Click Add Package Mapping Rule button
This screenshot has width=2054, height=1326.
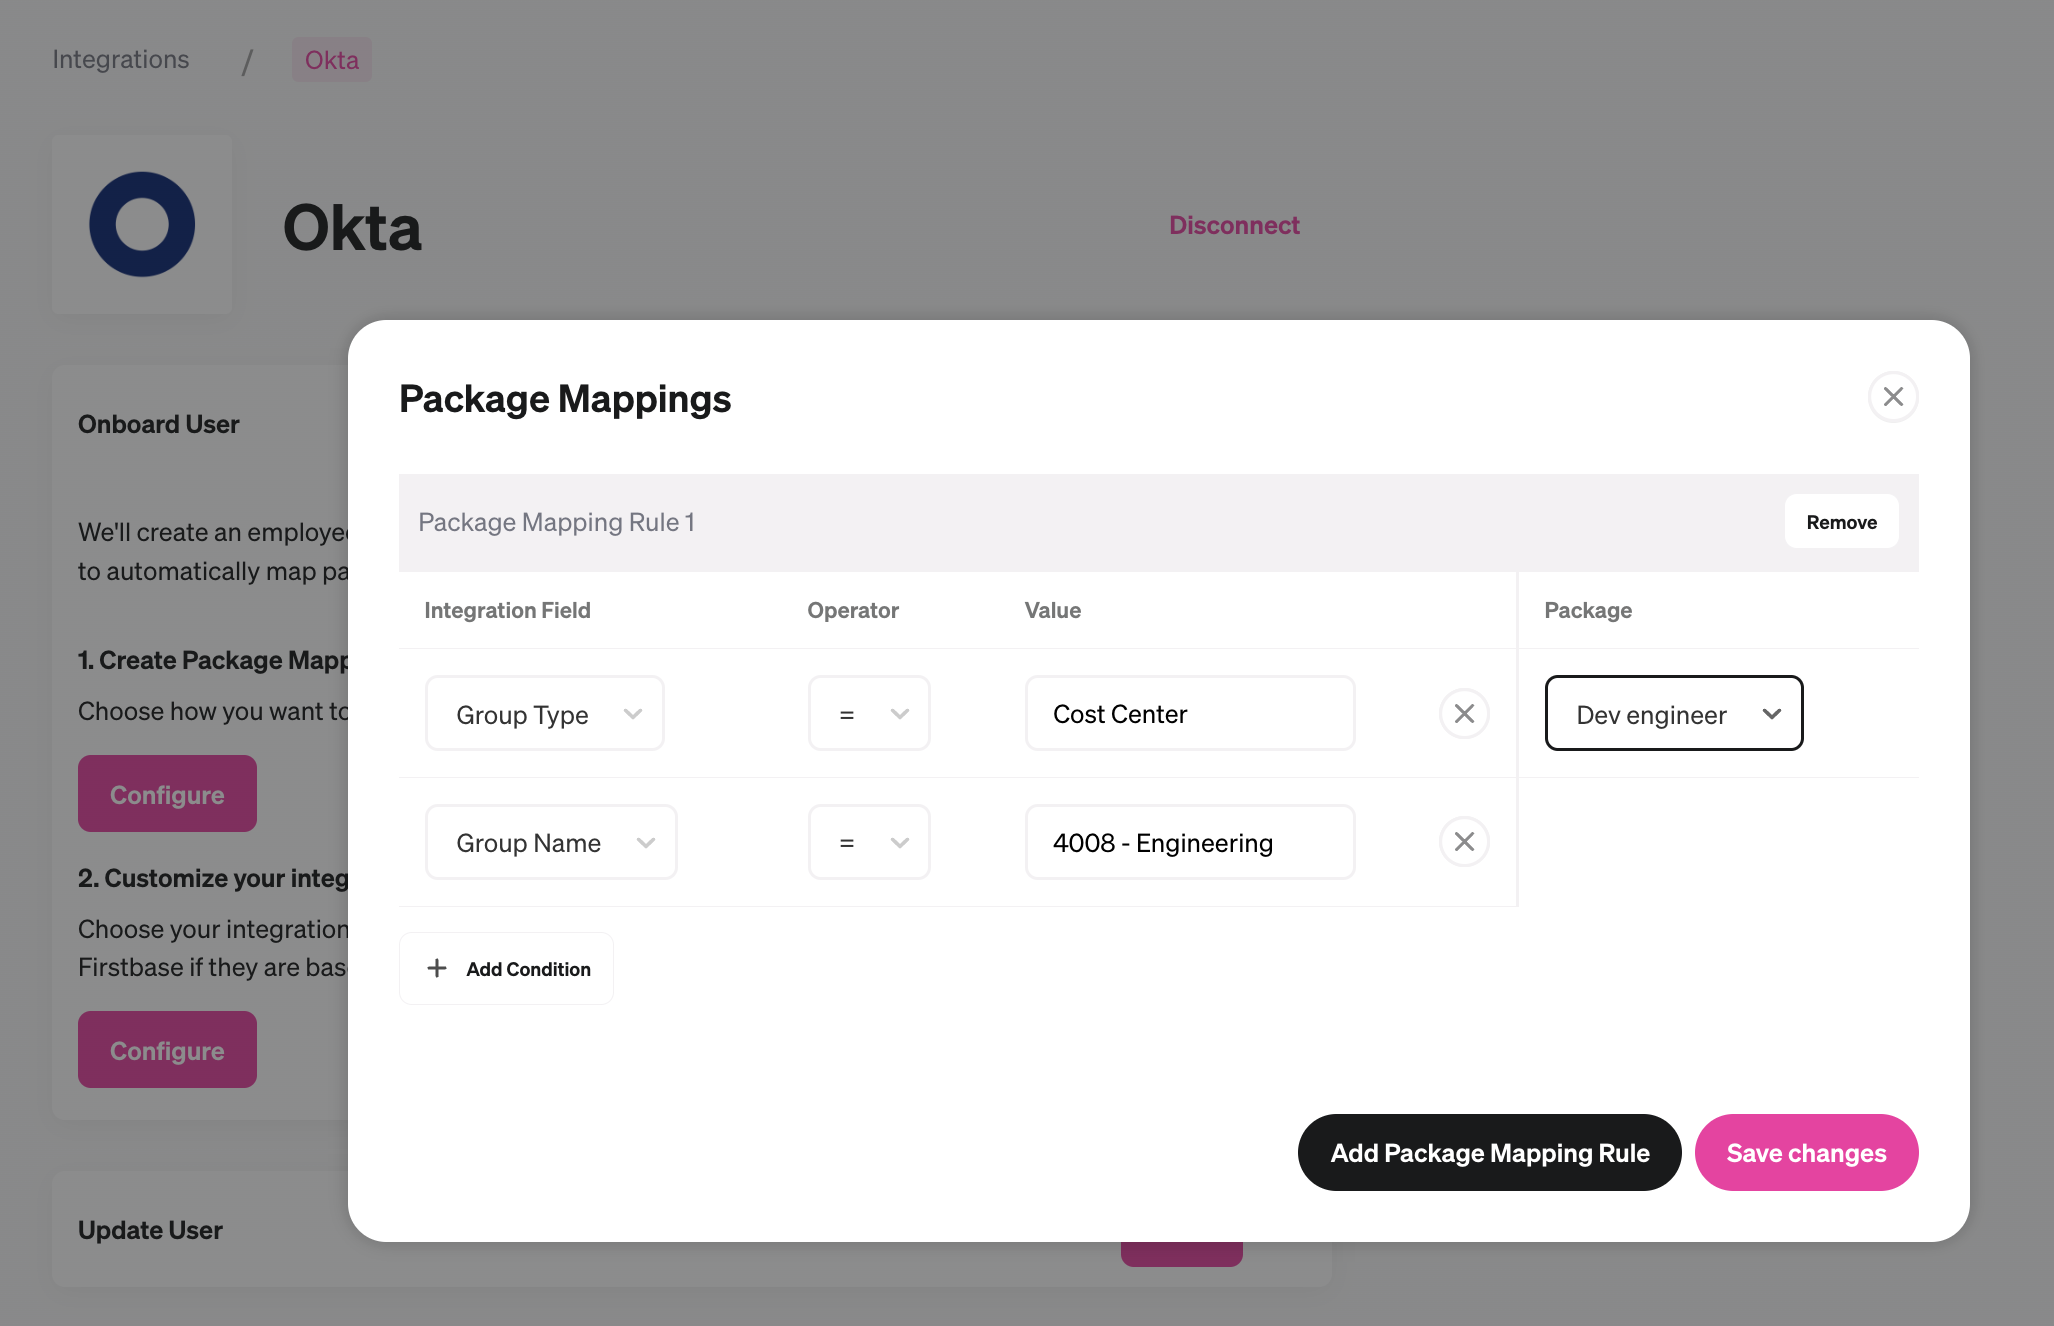click(x=1489, y=1153)
